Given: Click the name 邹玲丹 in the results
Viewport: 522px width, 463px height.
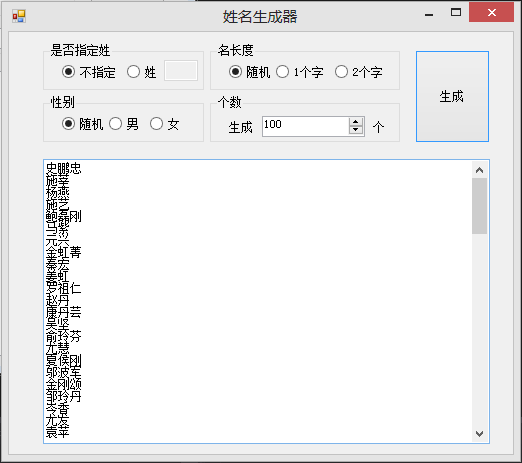Looking at the screenshot, I should coord(63,396).
